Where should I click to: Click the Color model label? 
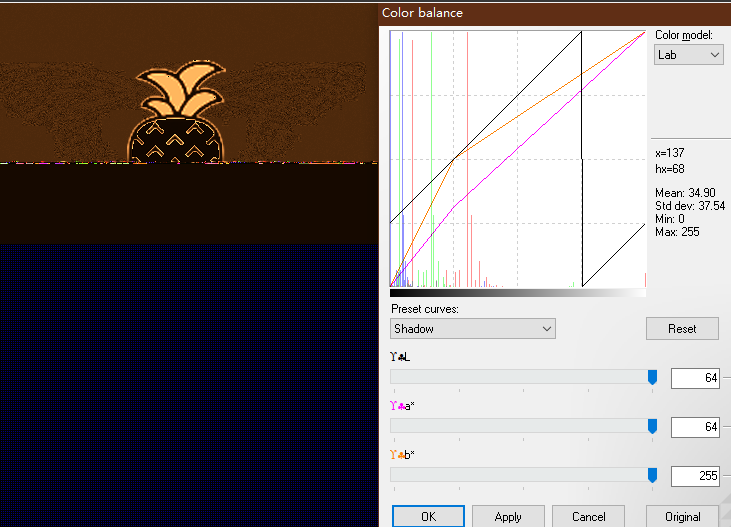683,35
